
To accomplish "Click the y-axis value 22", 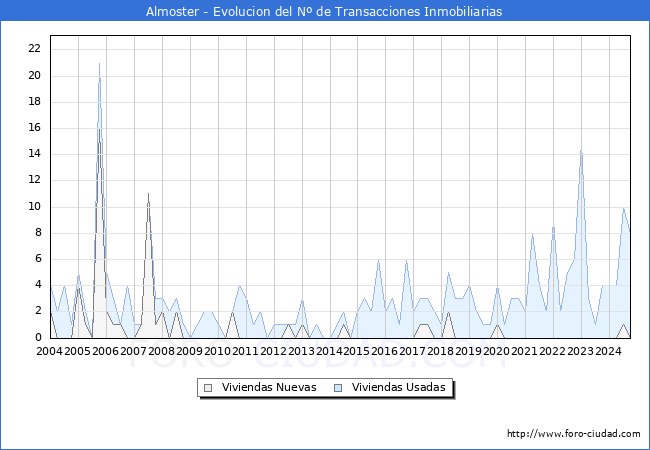I will click(x=35, y=49).
